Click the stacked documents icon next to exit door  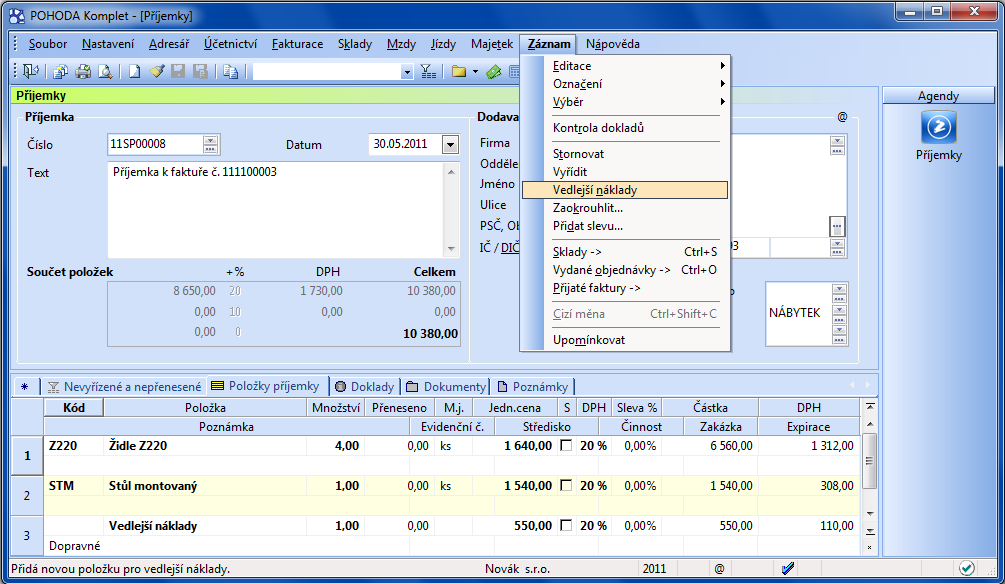point(61,71)
